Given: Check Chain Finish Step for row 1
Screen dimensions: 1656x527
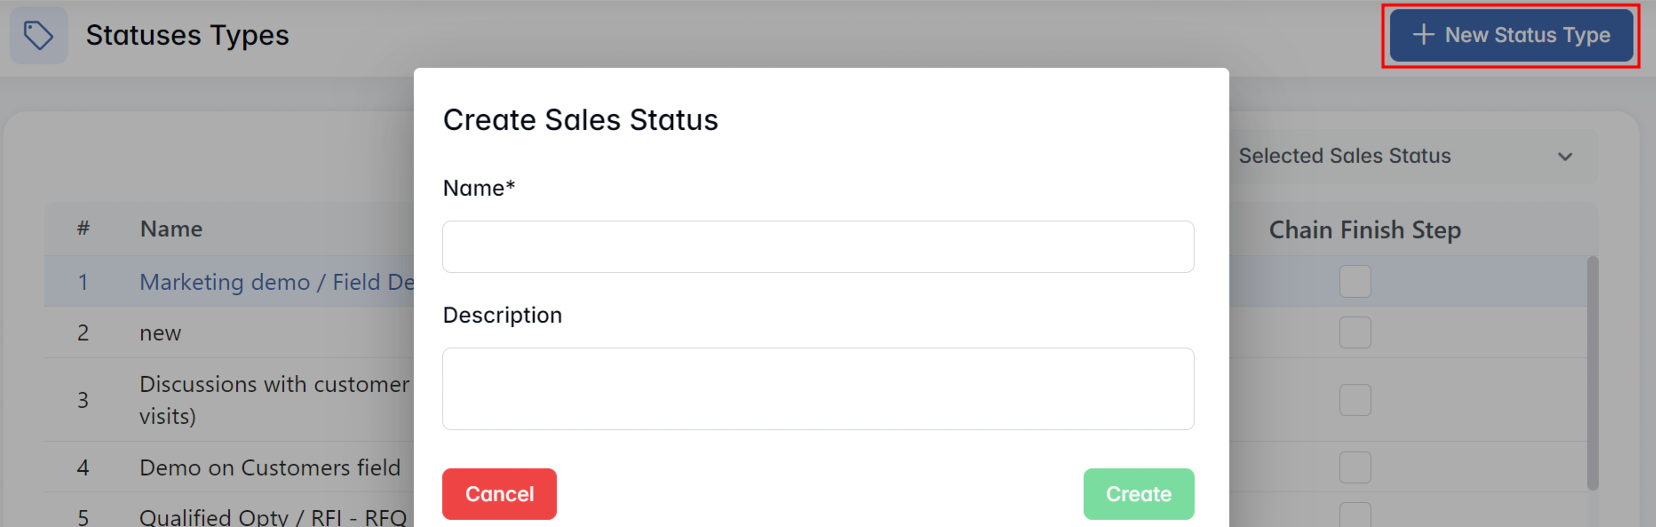Looking at the screenshot, I should 1355,282.
